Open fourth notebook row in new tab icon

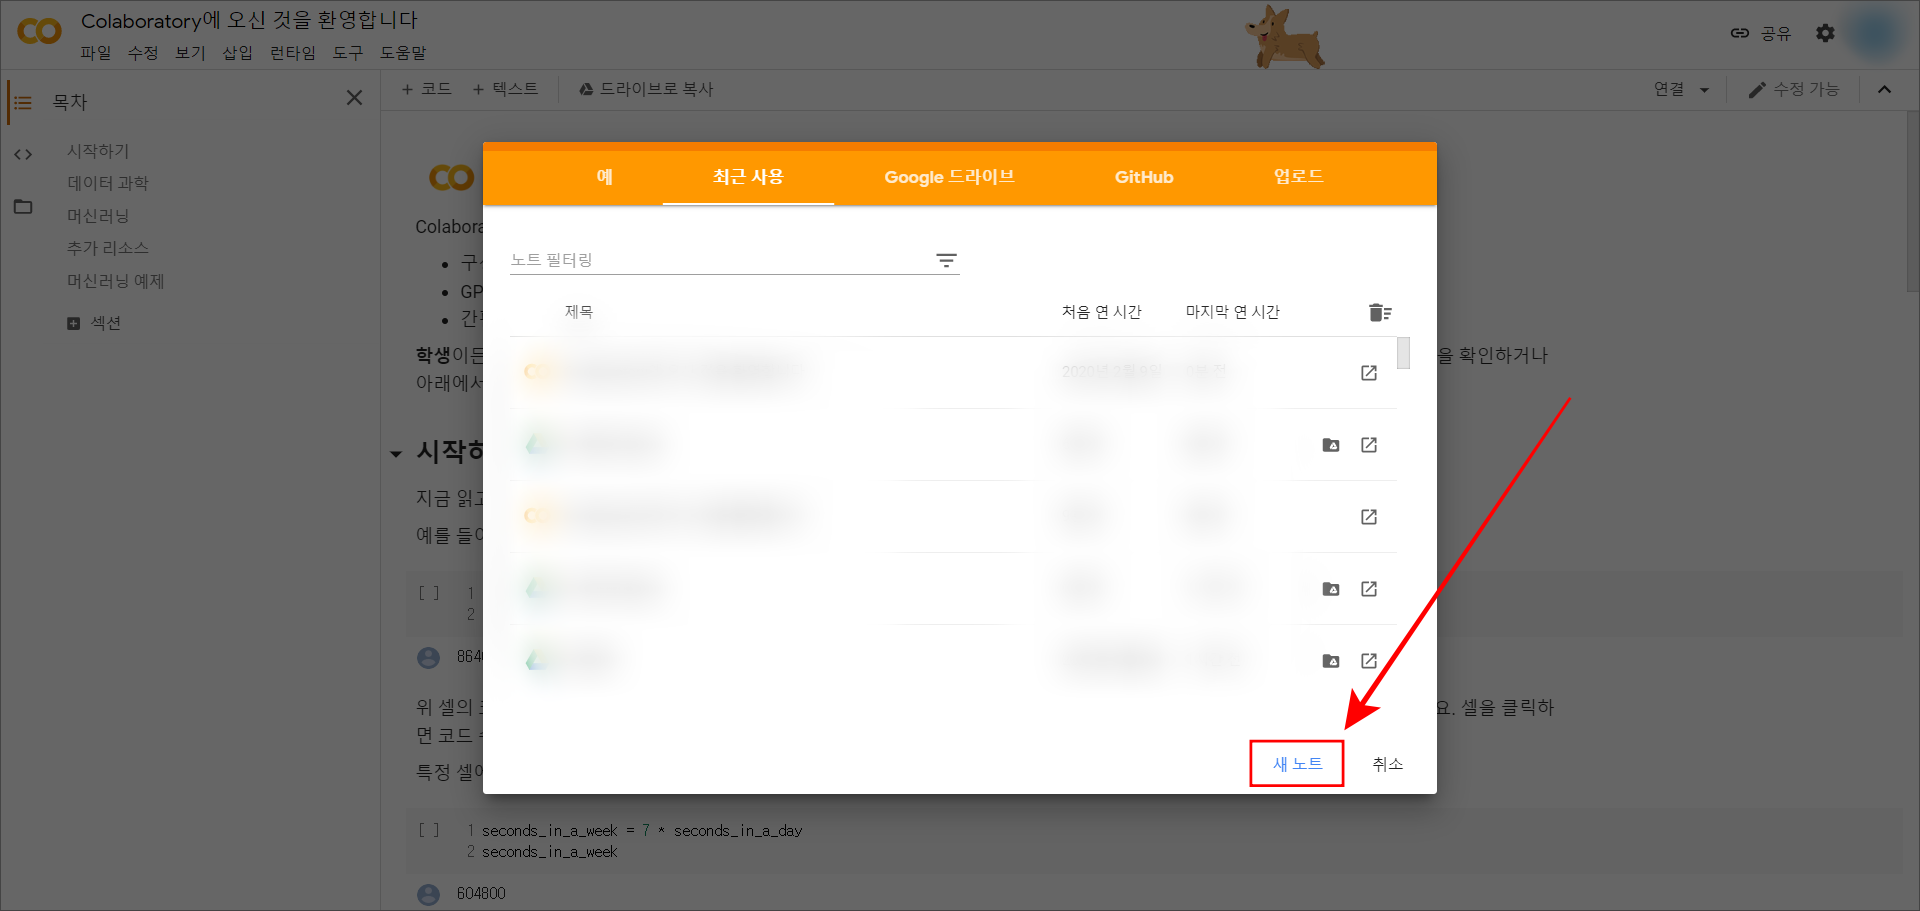(x=1369, y=589)
